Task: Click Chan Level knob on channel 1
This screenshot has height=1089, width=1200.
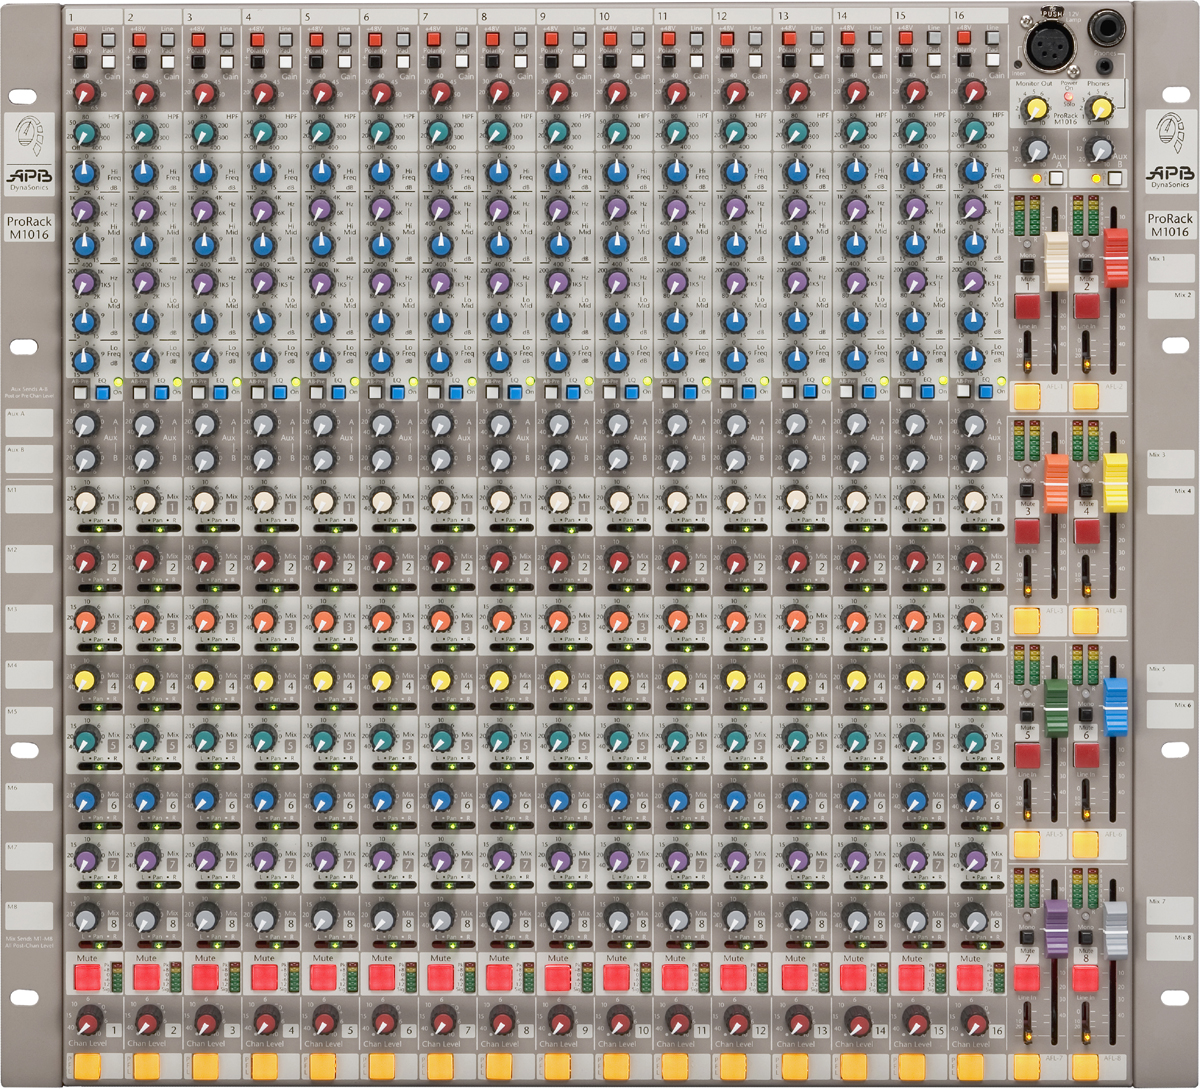Action: tap(88, 1022)
